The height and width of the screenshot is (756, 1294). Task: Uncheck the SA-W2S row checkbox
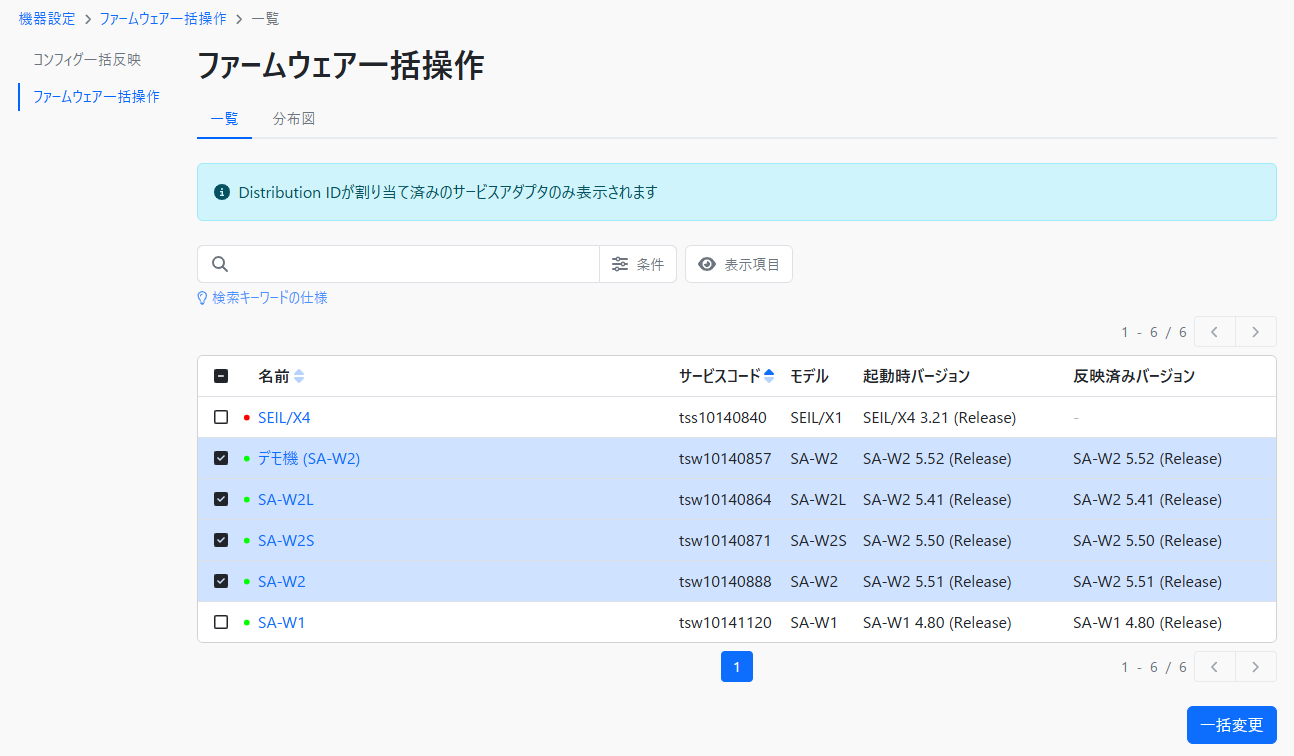click(x=221, y=540)
